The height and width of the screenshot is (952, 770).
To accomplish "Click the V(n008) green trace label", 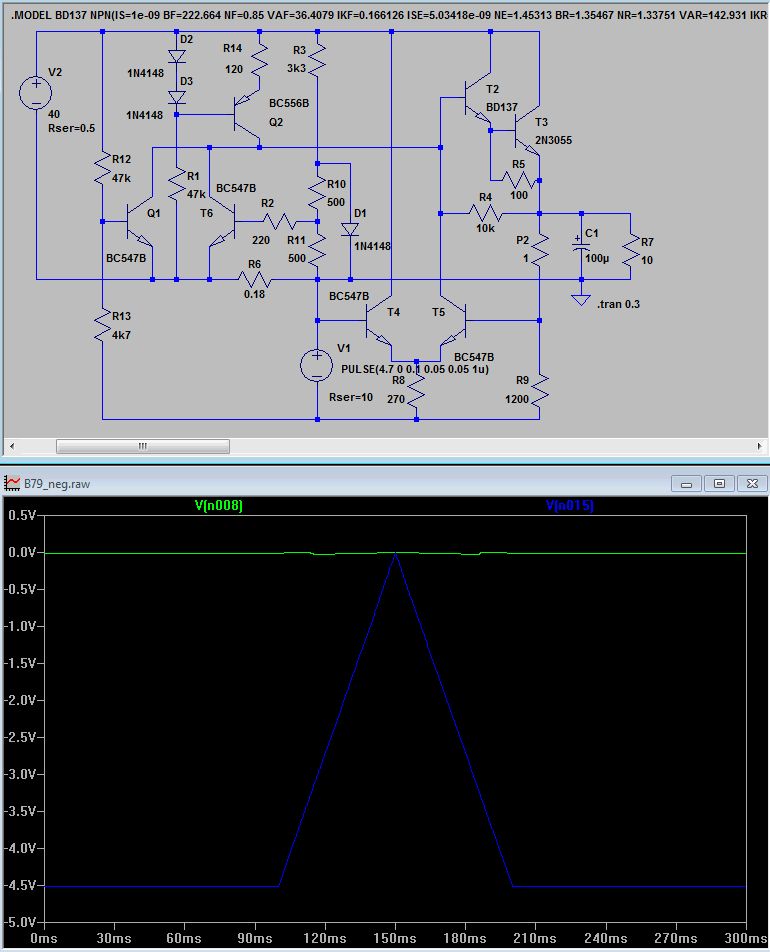I will pos(219,505).
